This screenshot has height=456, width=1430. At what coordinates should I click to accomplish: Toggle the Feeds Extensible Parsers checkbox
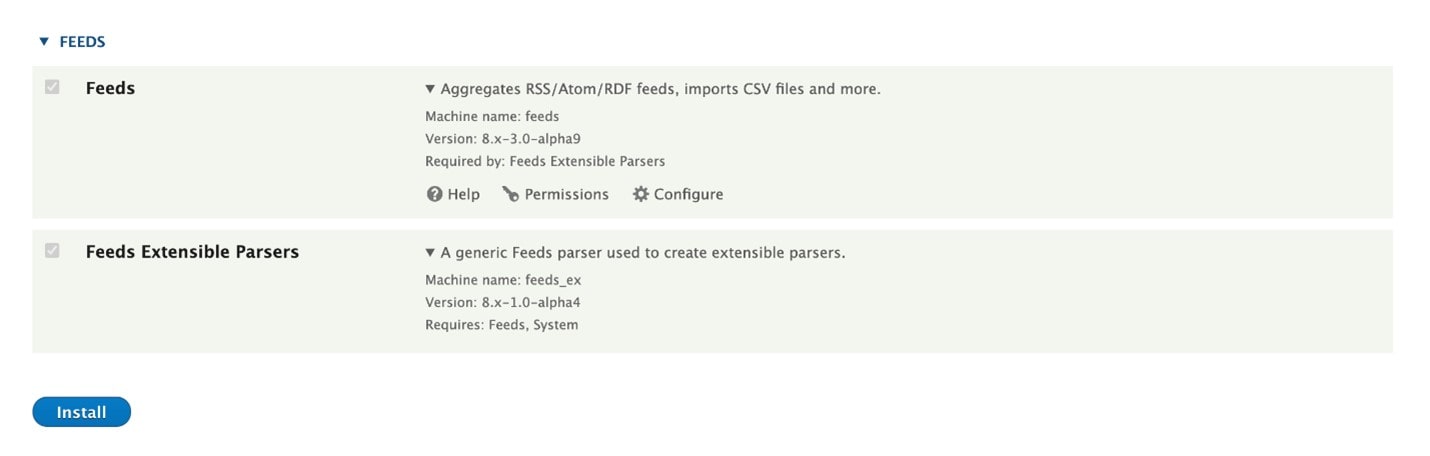point(52,251)
